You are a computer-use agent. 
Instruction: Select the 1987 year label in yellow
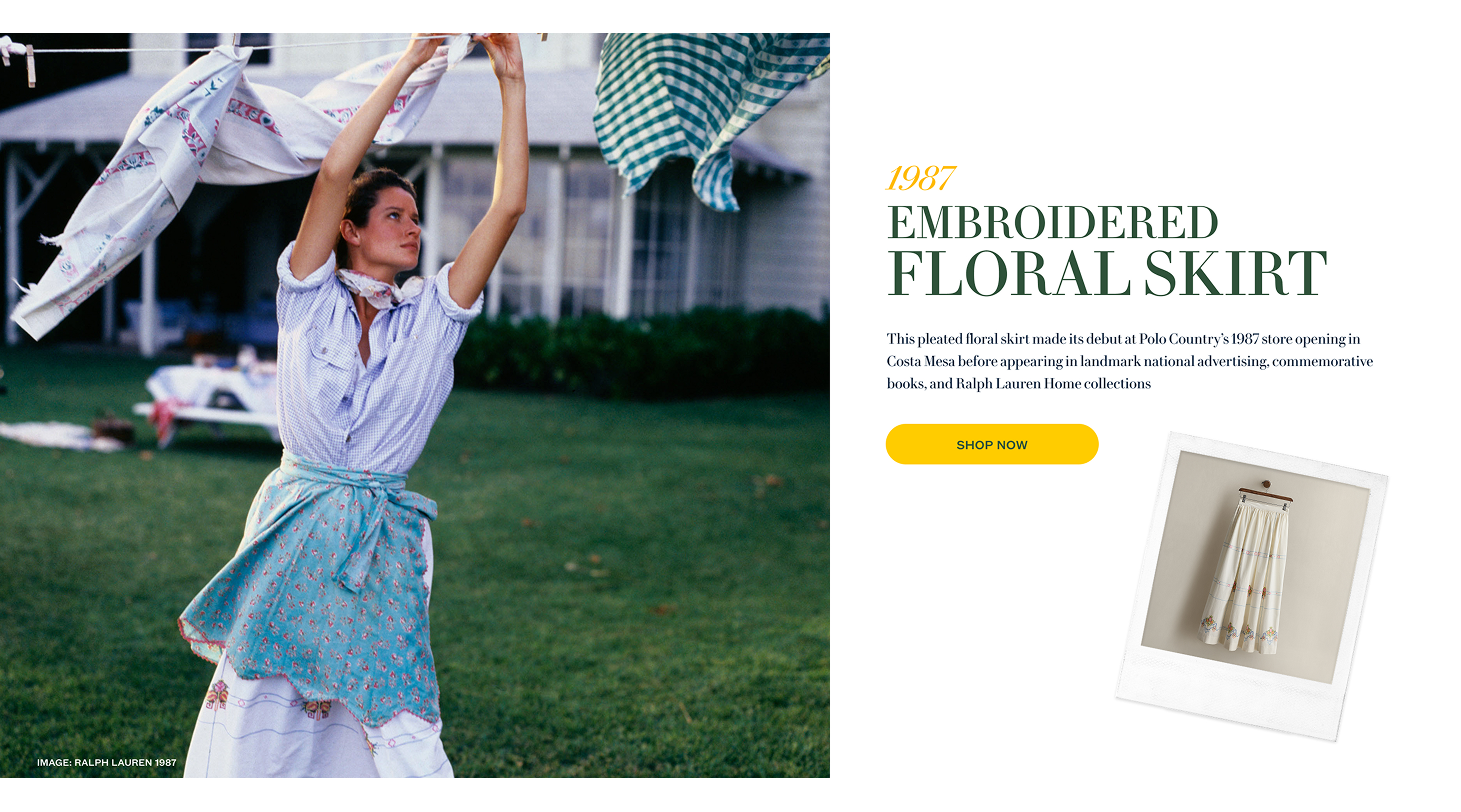point(920,178)
